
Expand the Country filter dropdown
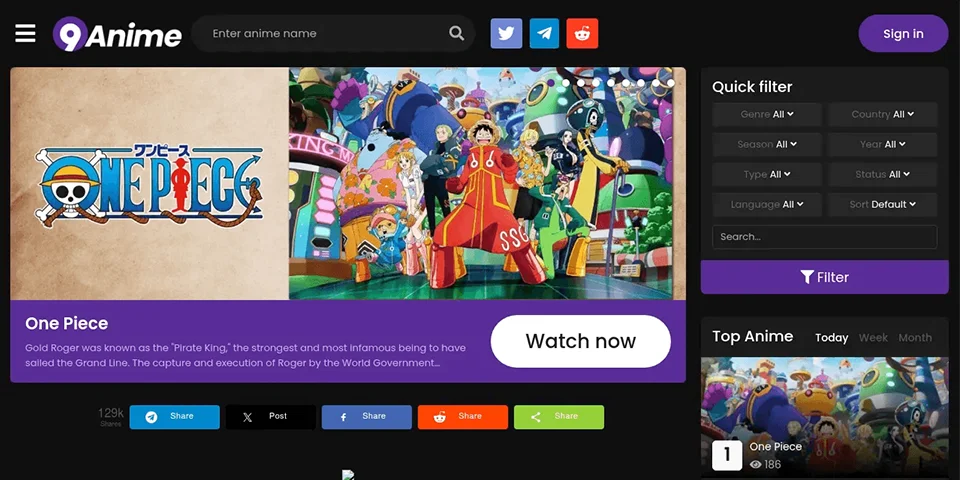882,114
